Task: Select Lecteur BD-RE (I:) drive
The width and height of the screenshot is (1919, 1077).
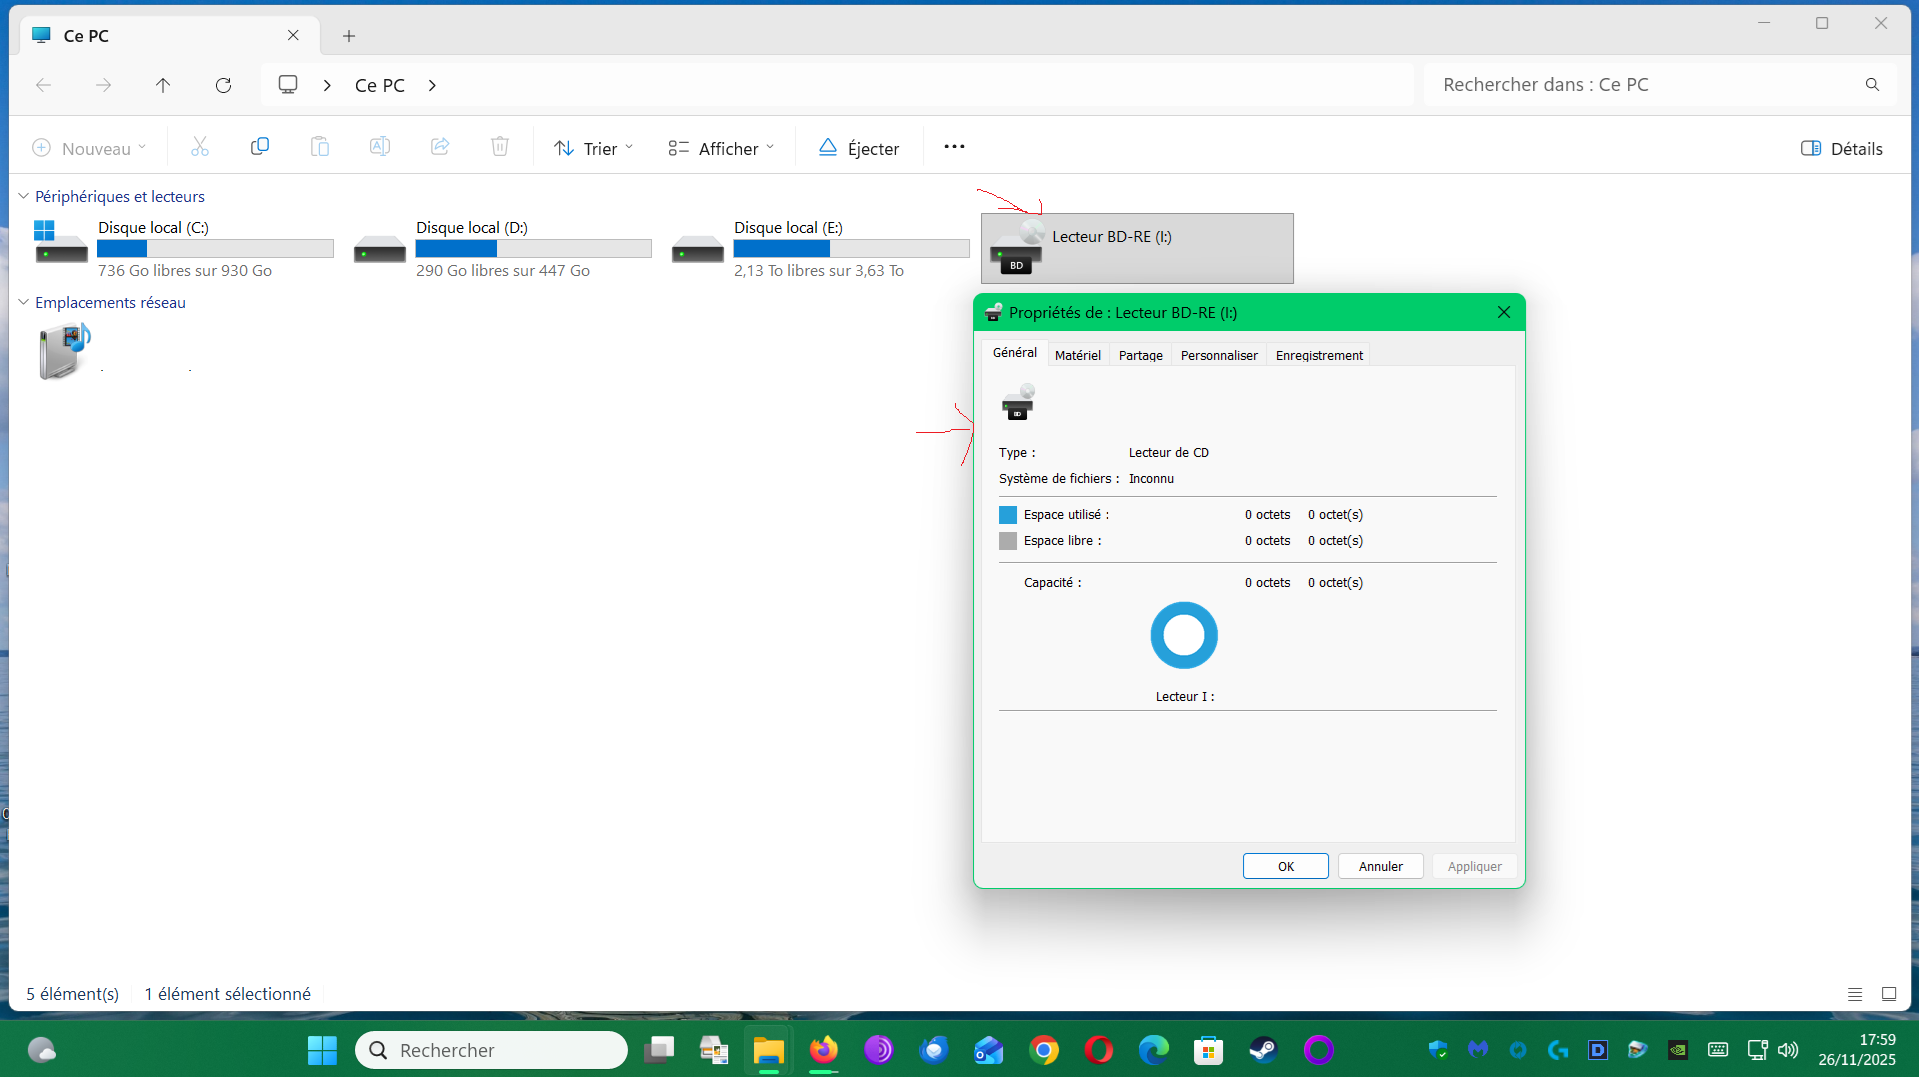Action: coord(1137,248)
